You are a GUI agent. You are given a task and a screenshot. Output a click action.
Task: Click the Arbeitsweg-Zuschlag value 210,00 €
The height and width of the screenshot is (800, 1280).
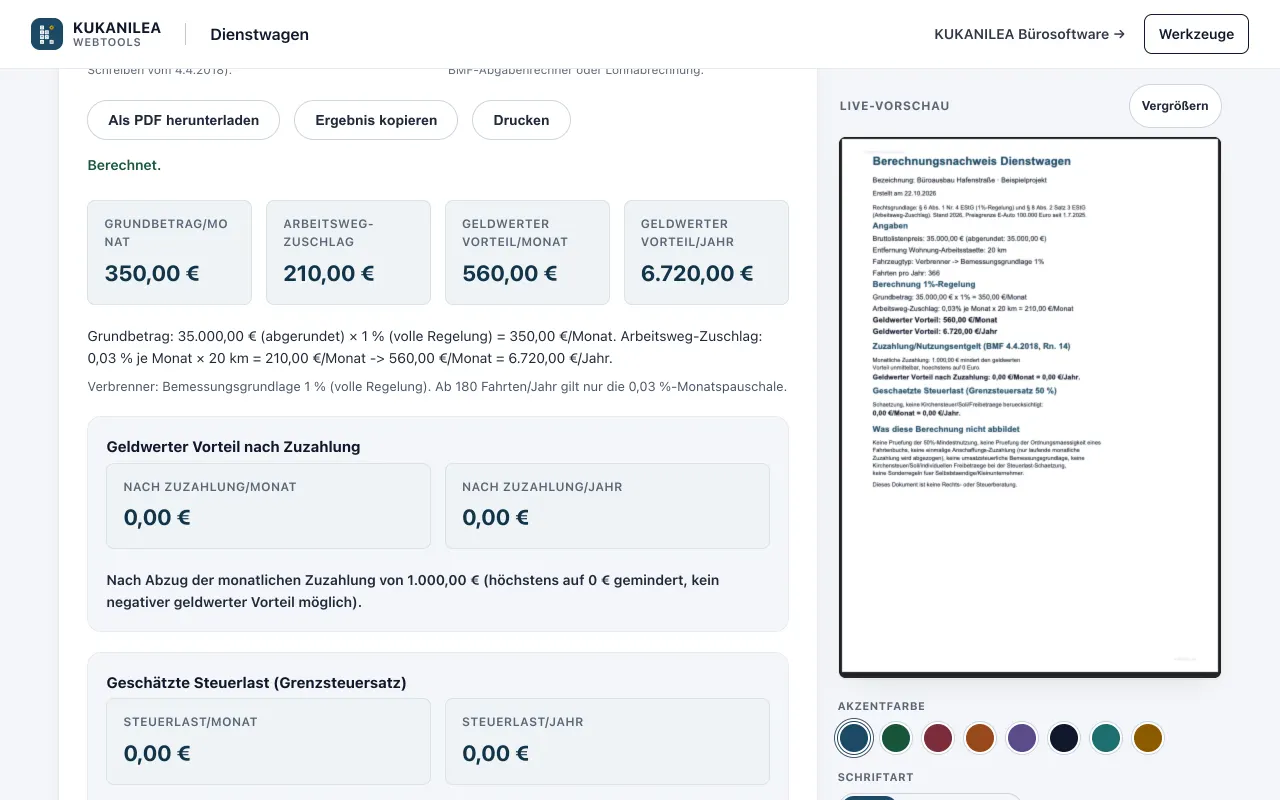click(329, 273)
